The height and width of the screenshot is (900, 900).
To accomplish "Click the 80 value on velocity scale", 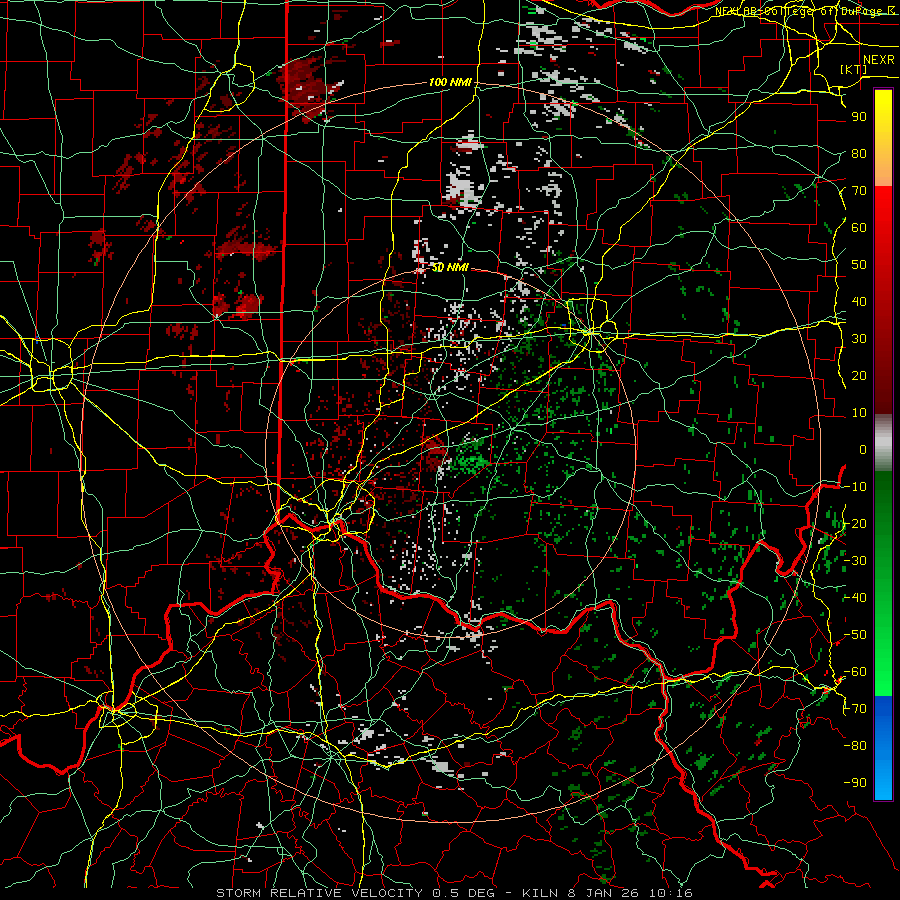I will tap(859, 154).
